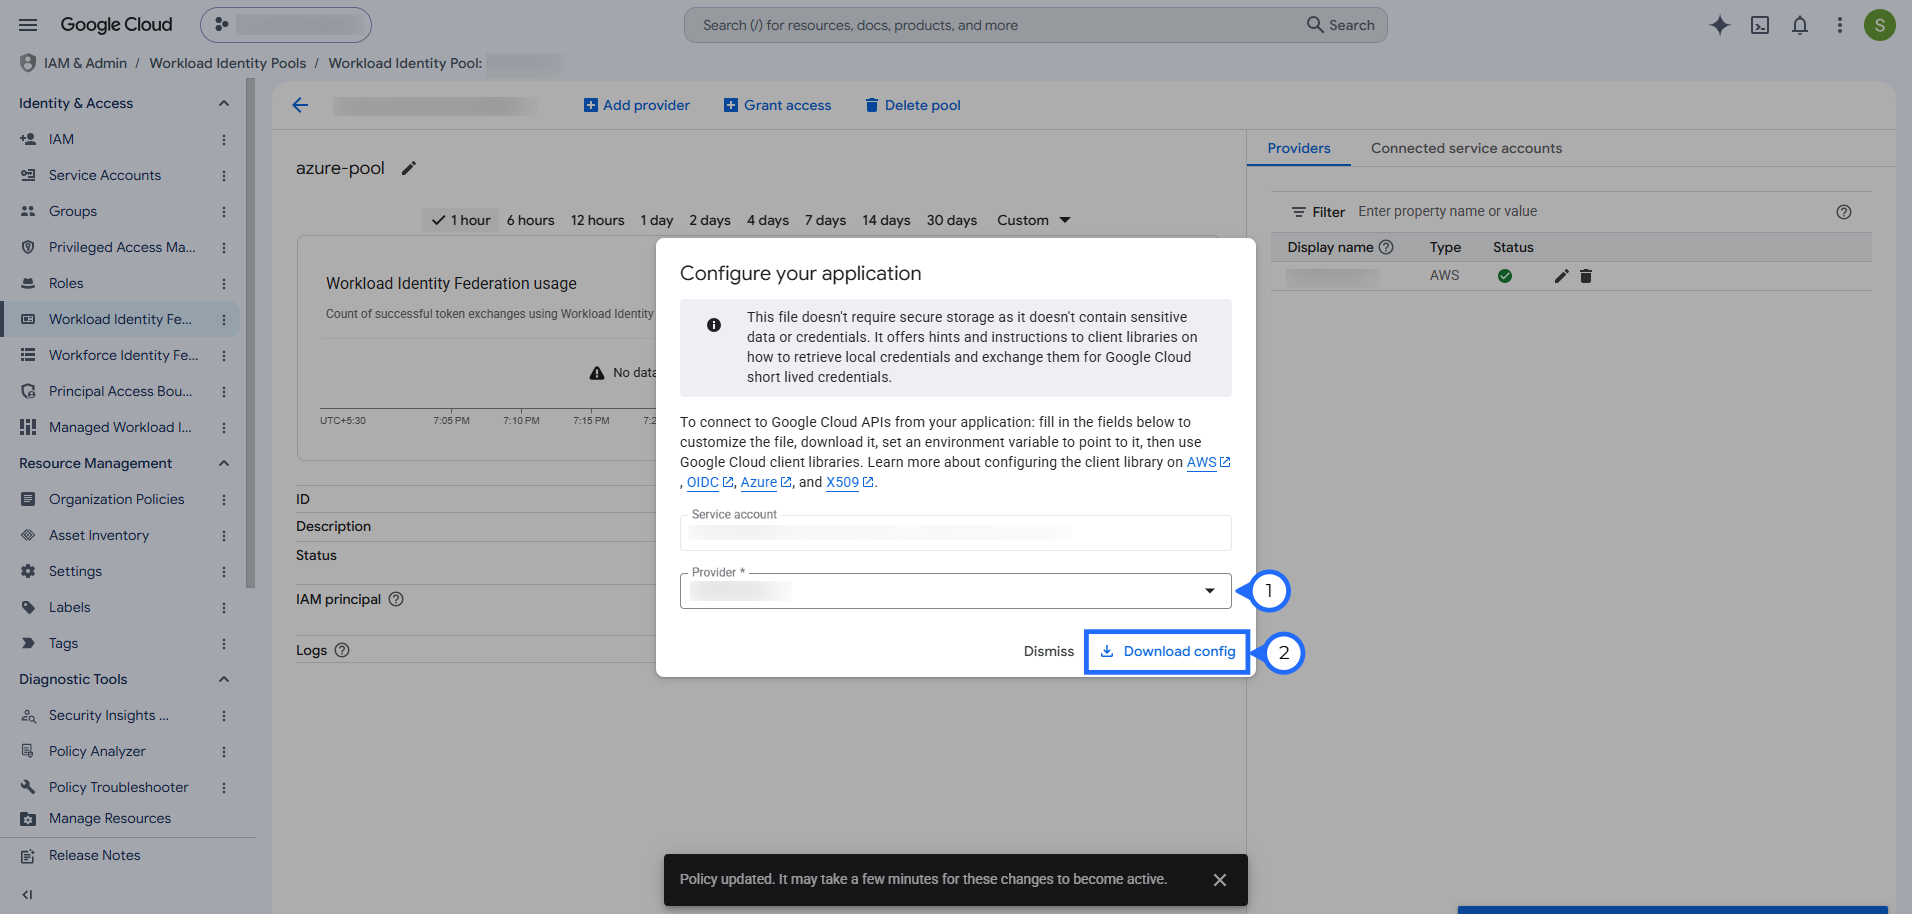Open more options for Roles item
This screenshot has width=1912, height=914.
click(x=224, y=284)
